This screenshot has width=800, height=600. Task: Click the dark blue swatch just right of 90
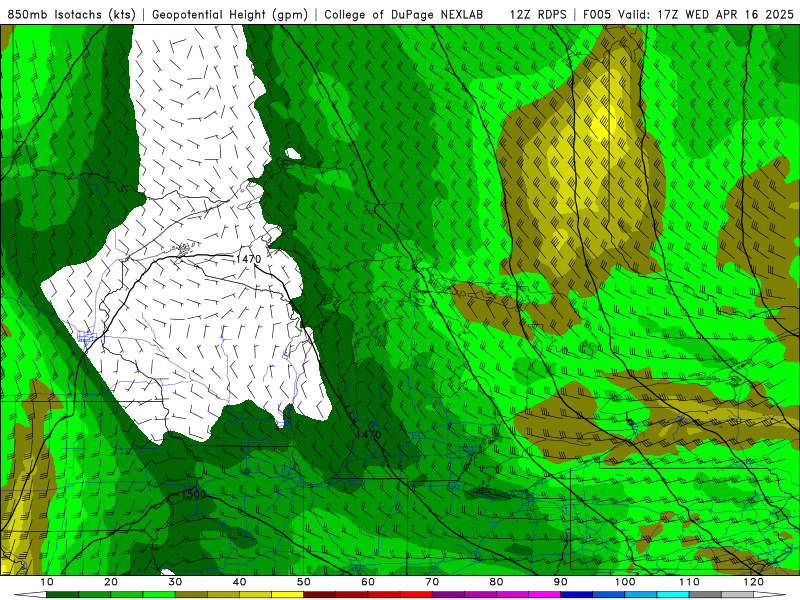tap(577, 595)
